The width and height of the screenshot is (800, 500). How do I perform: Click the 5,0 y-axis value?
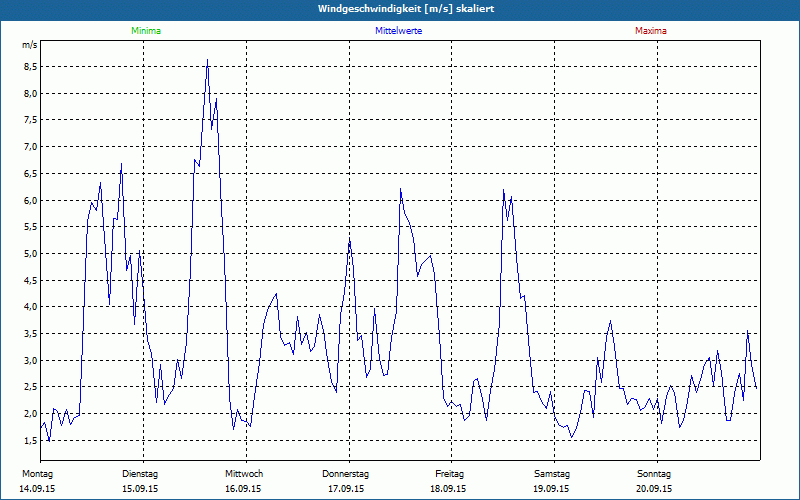(29, 254)
